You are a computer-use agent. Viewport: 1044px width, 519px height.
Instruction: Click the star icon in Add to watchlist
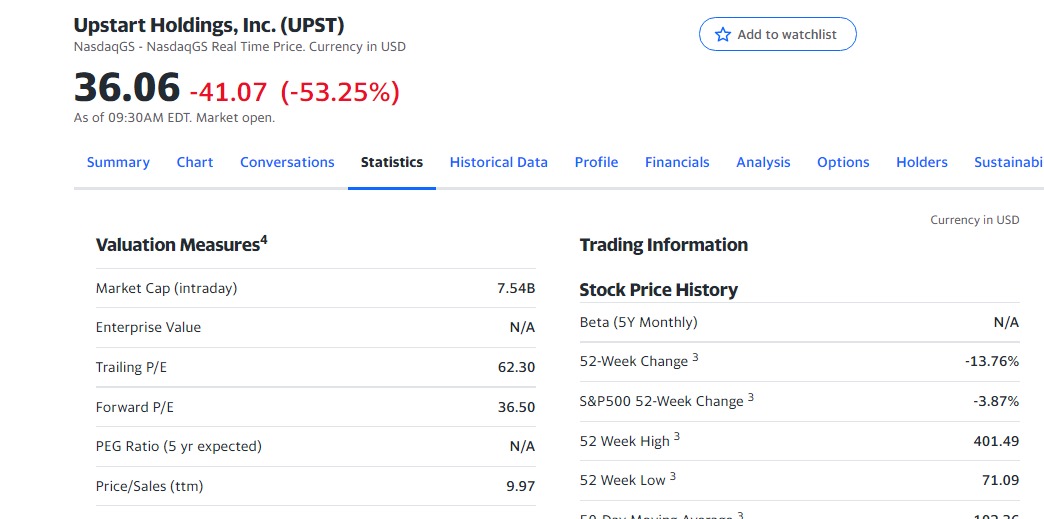722,35
